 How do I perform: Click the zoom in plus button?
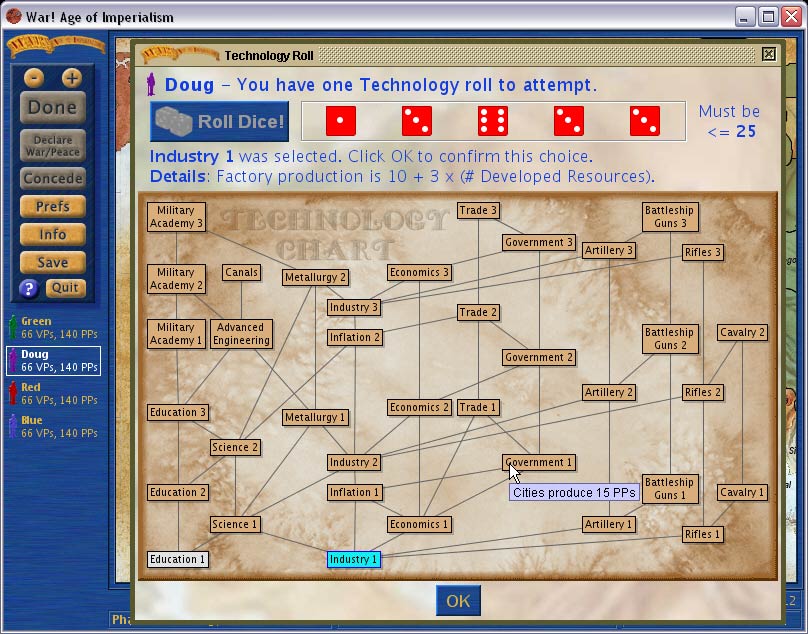pos(71,78)
